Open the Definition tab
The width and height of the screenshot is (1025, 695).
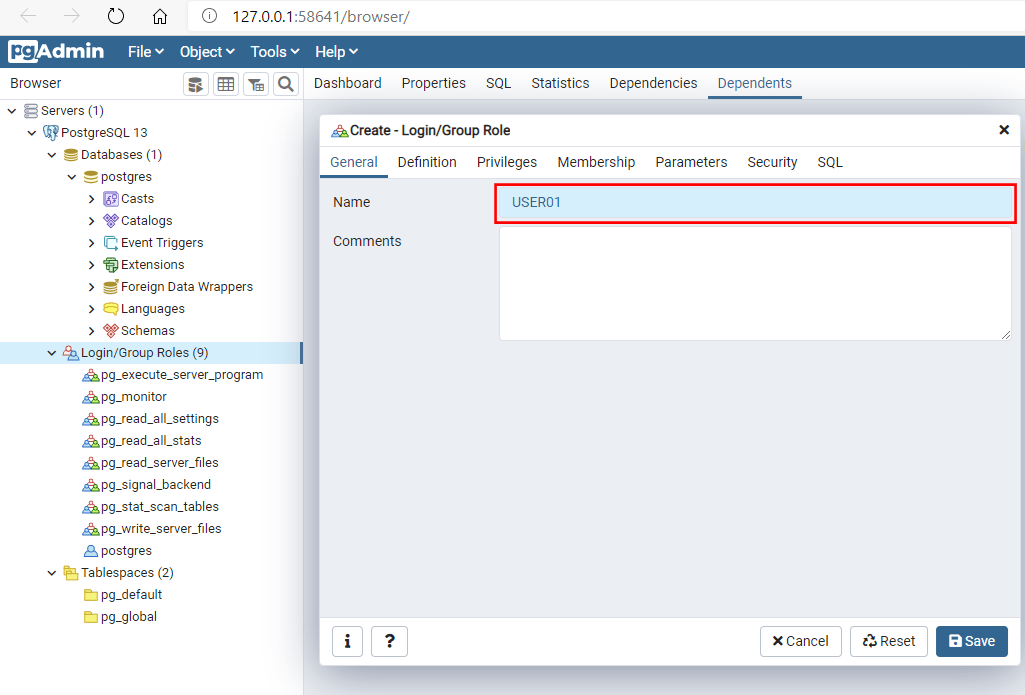point(427,162)
